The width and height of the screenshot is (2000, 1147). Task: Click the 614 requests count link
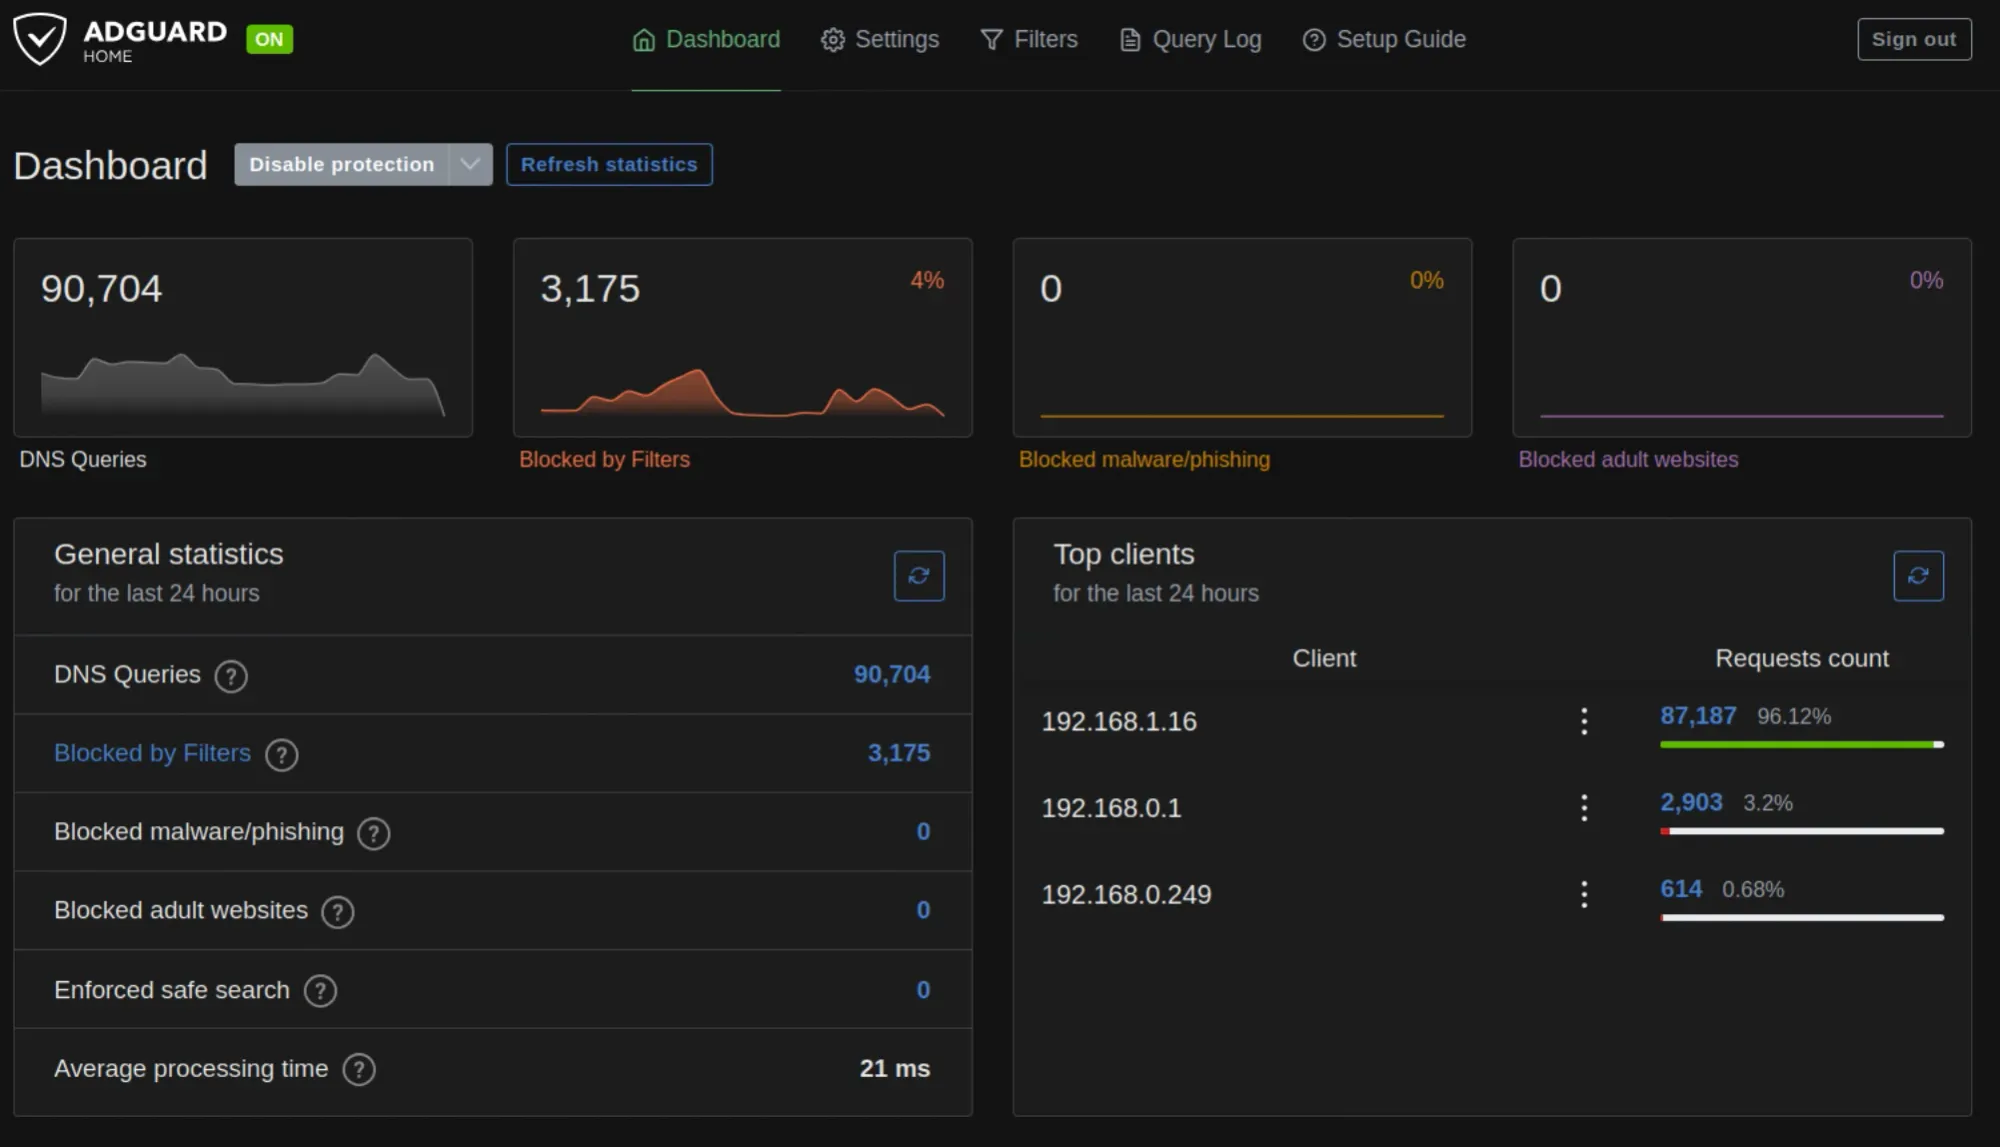[1681, 889]
